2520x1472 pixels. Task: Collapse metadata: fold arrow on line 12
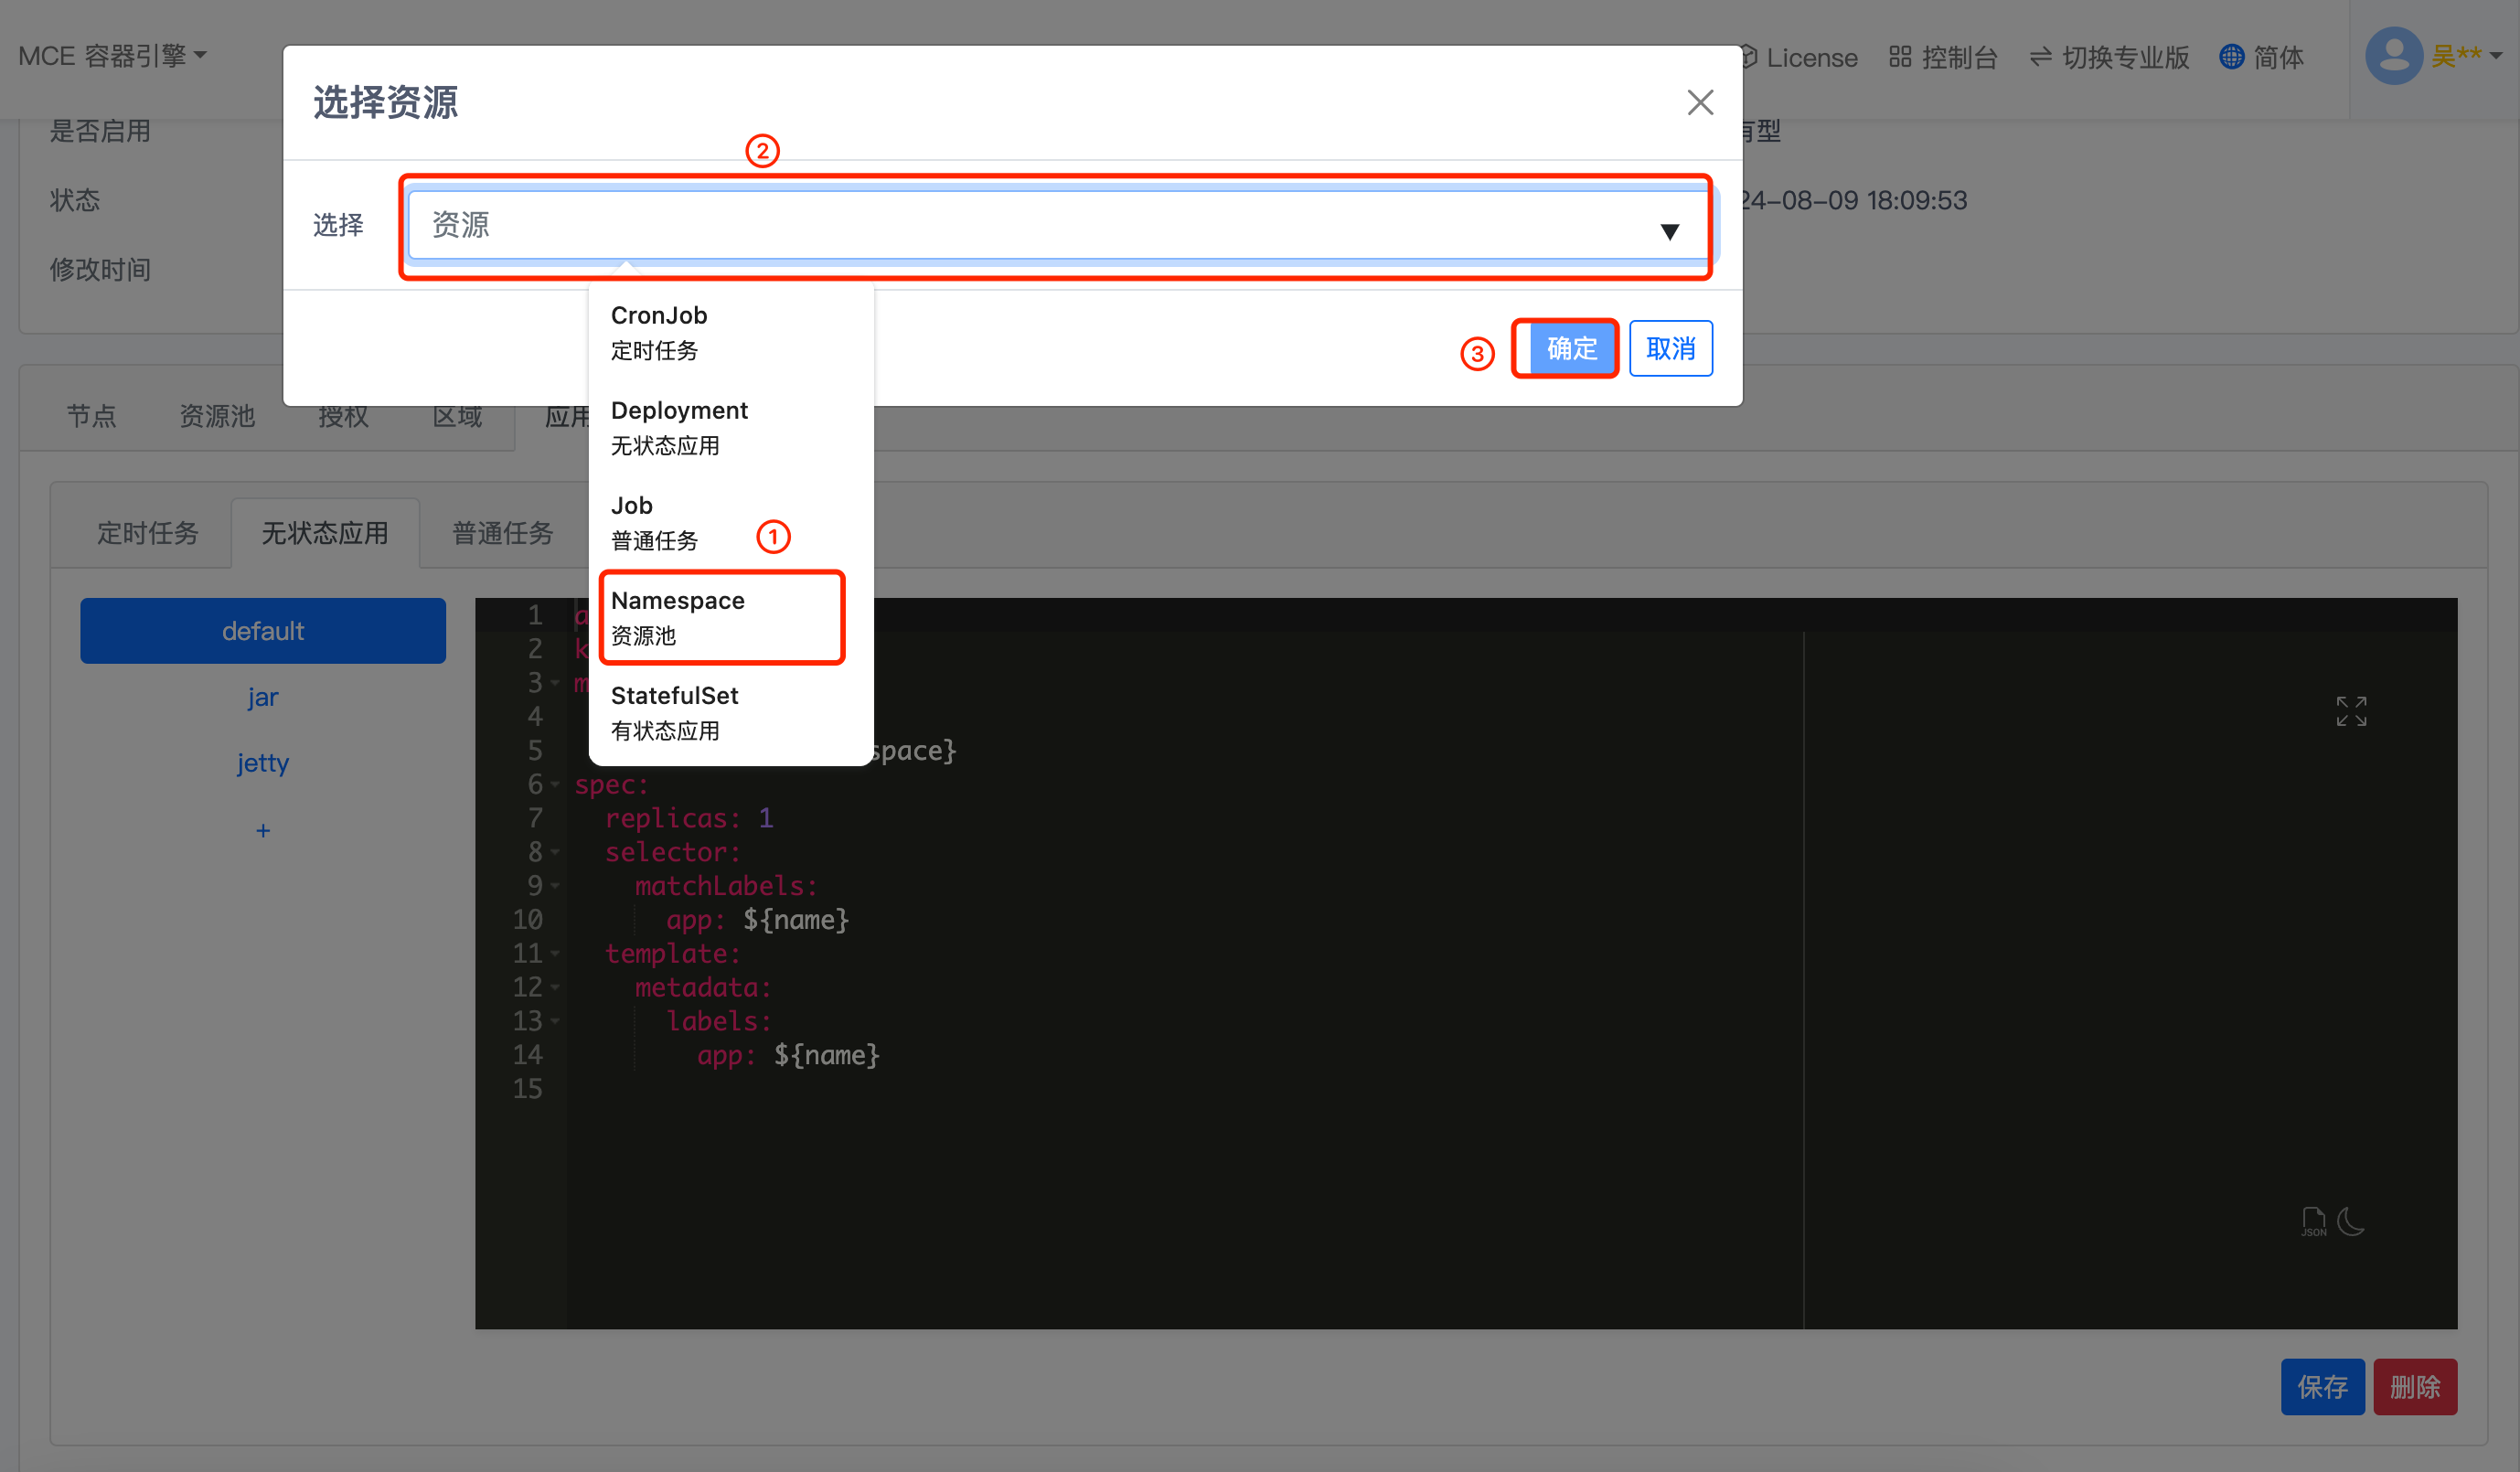[555, 987]
